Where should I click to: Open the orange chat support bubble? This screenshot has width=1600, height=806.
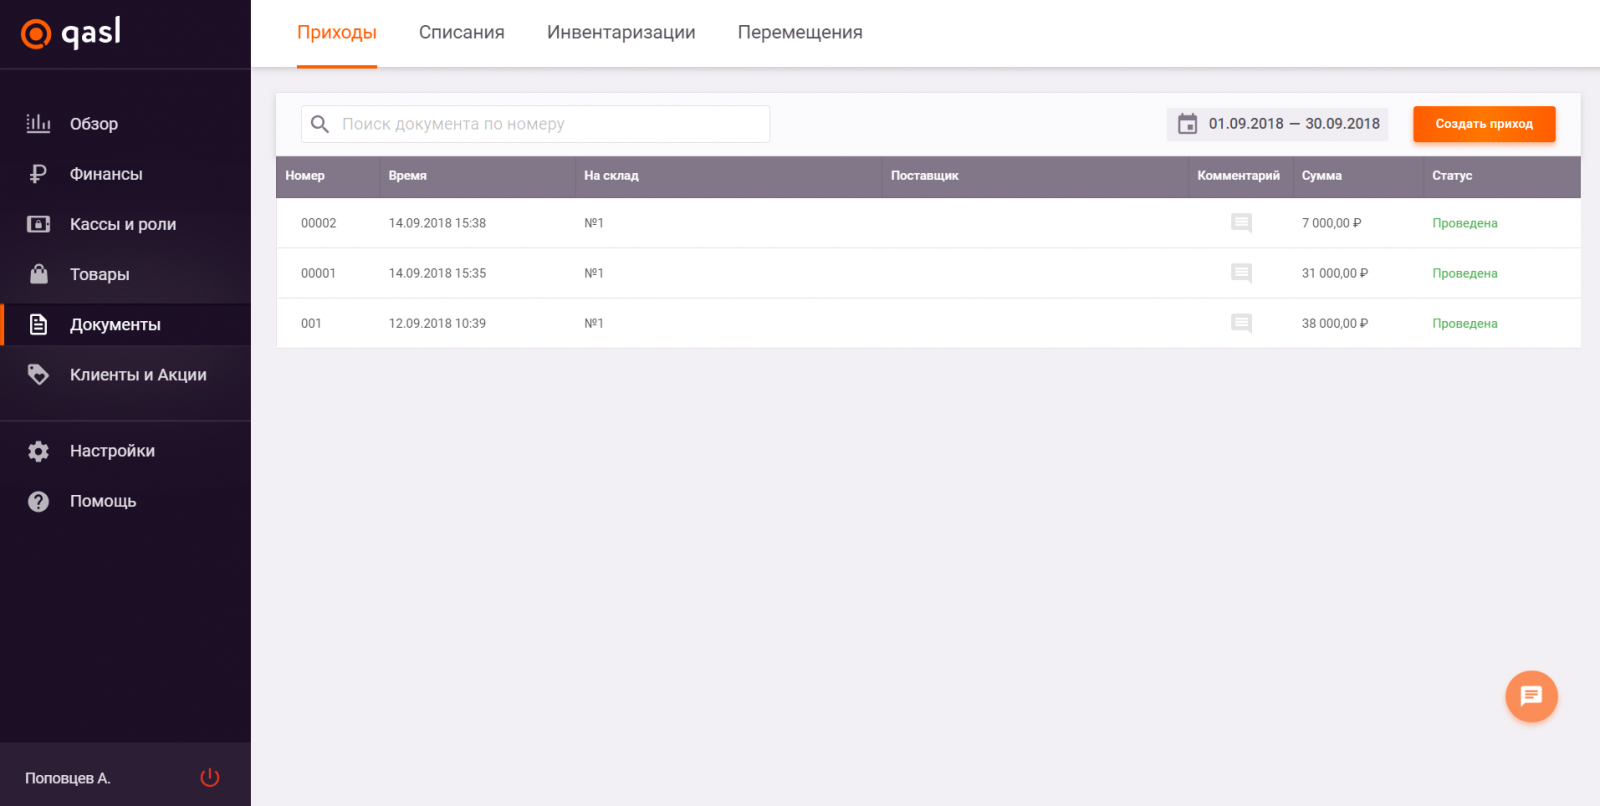[x=1531, y=696]
